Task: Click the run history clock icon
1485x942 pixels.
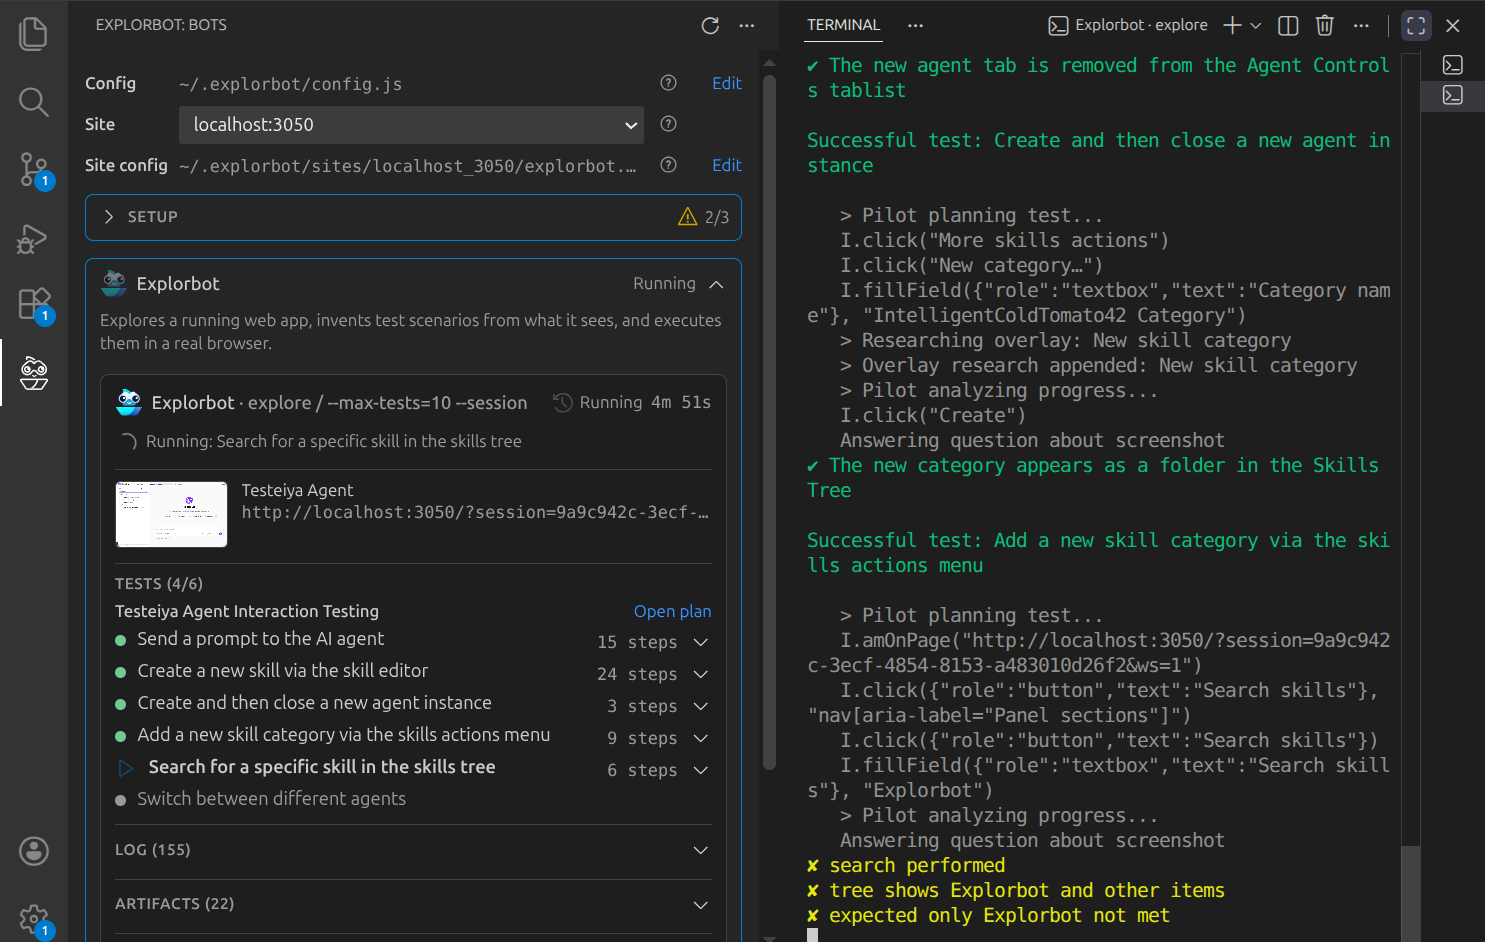Action: [x=563, y=402]
